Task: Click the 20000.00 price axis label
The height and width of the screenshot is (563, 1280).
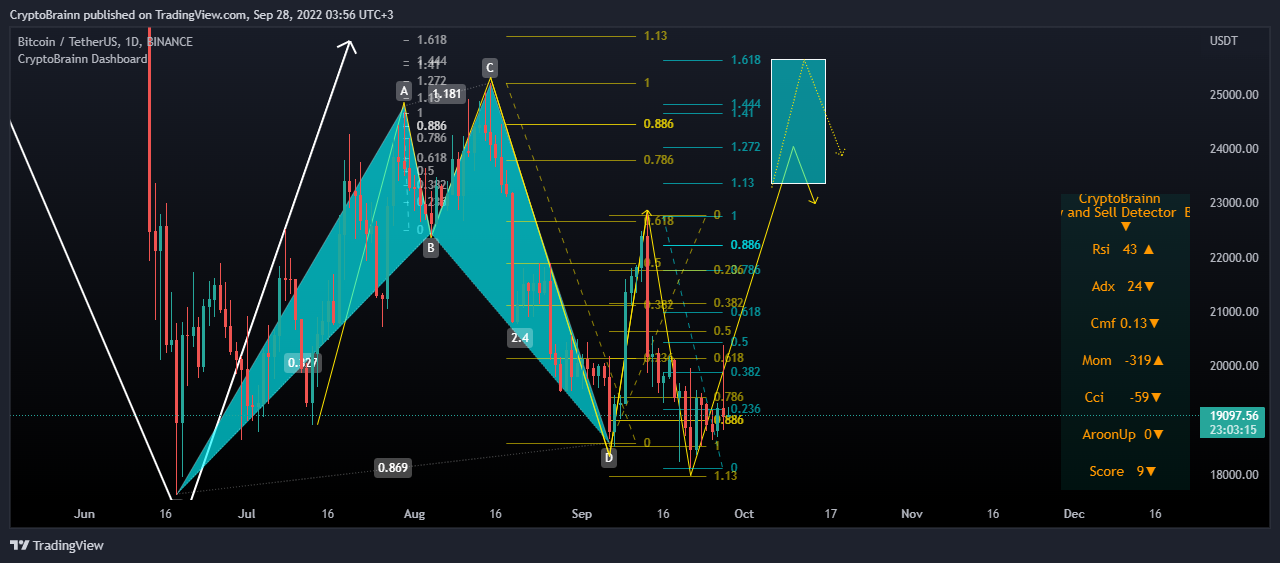Action: [x=1233, y=366]
